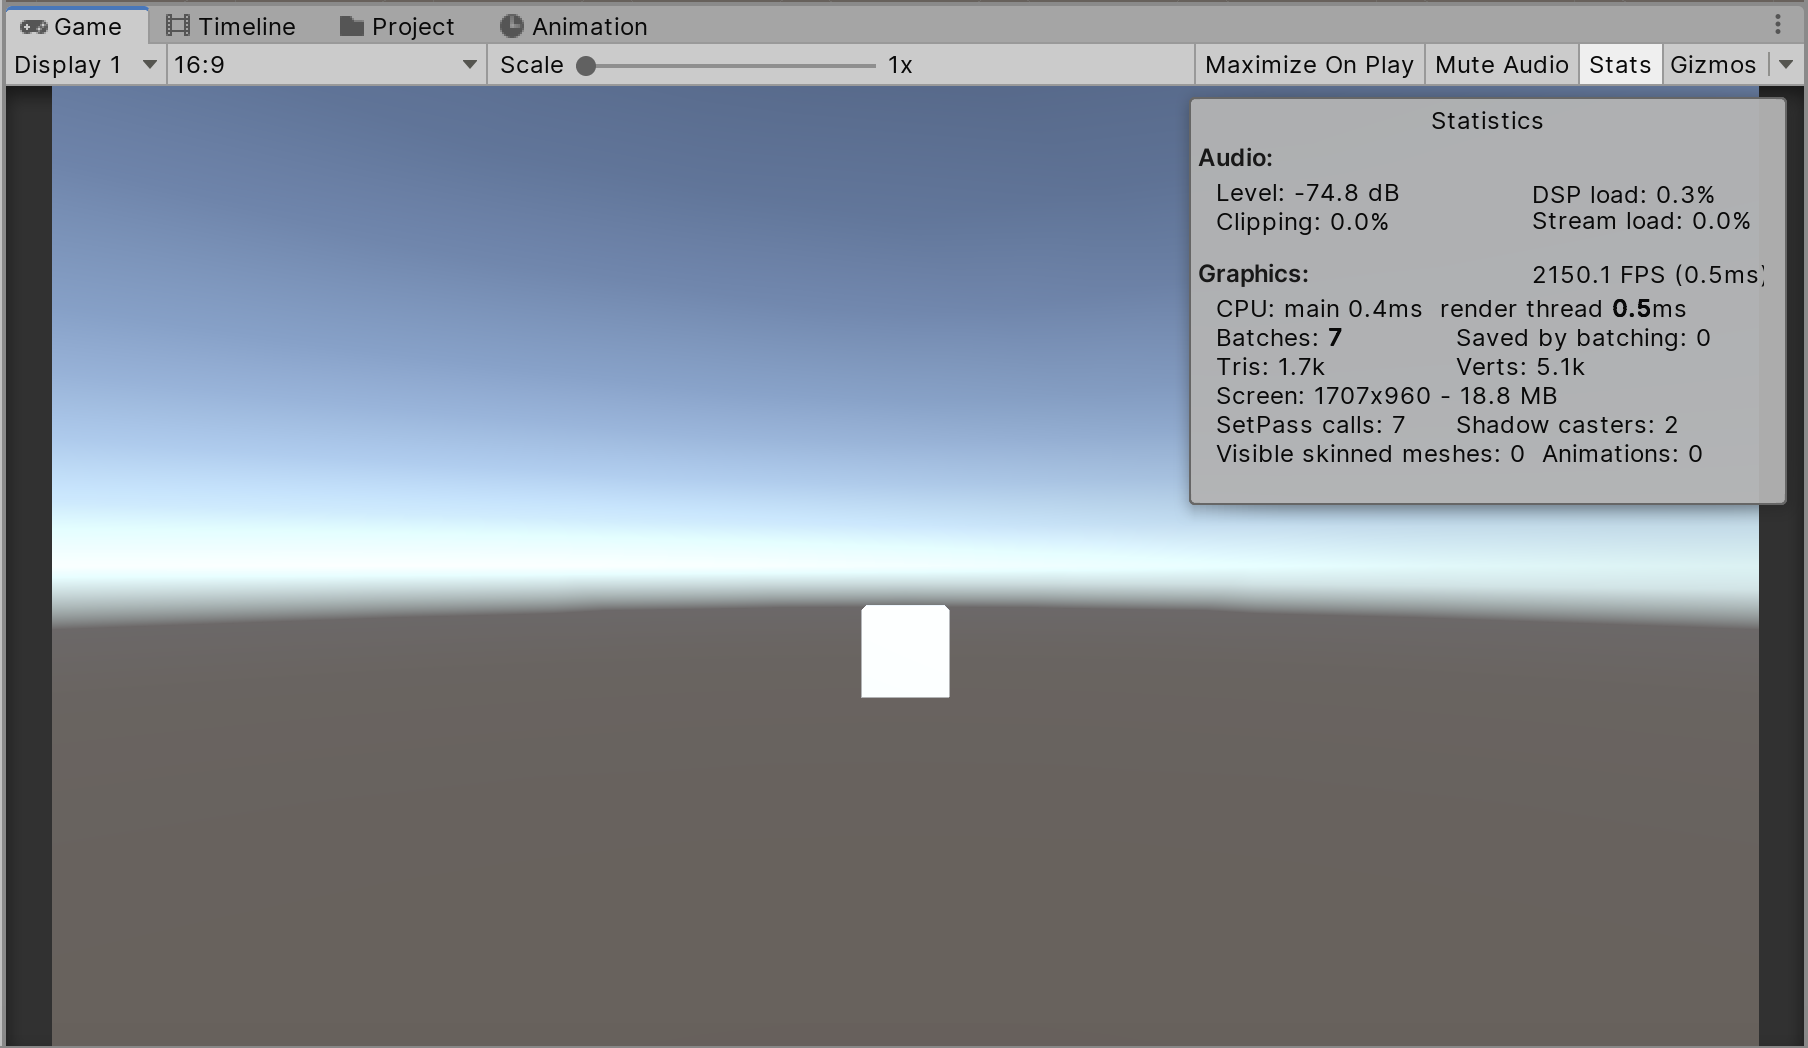This screenshot has width=1808, height=1048.
Task: Click the 1x scale value
Action: click(900, 65)
